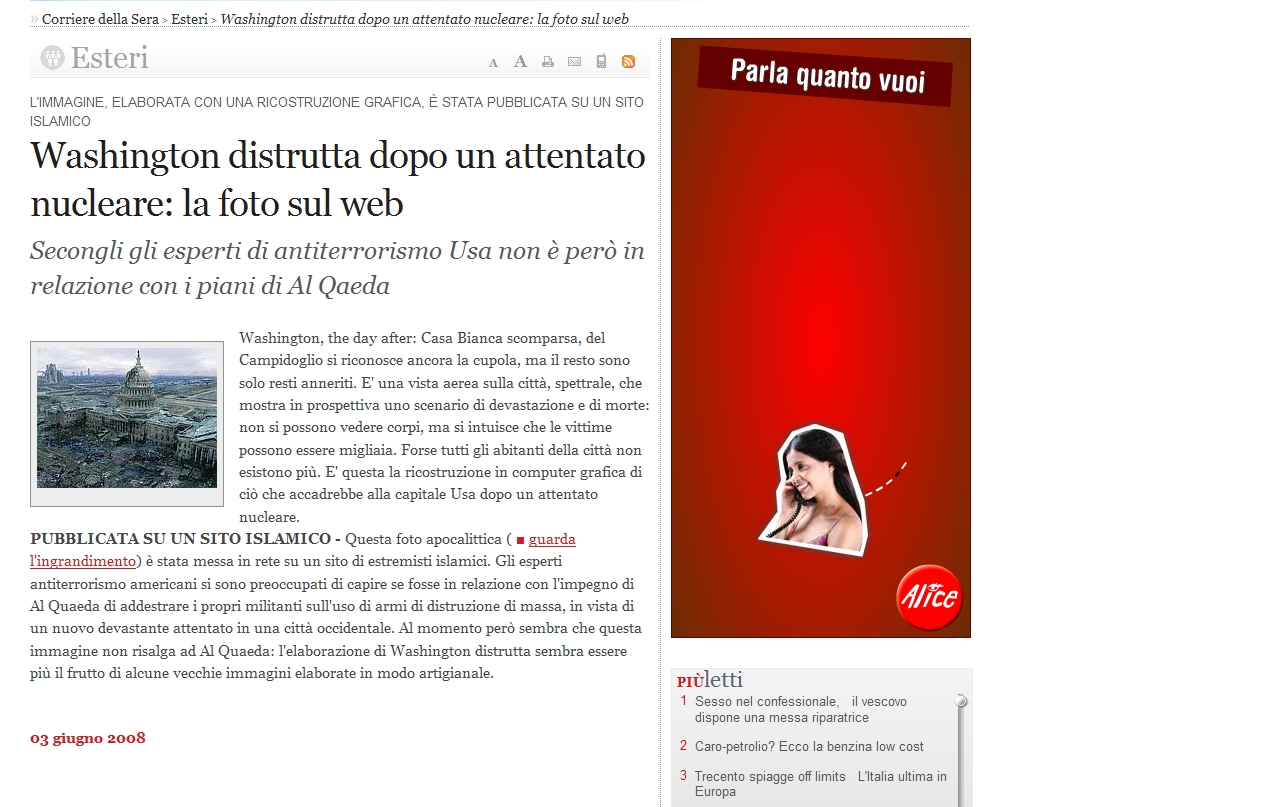
Task: Open 'Caro-petrolio? Ecco la benzina low cost'
Action: click(809, 747)
